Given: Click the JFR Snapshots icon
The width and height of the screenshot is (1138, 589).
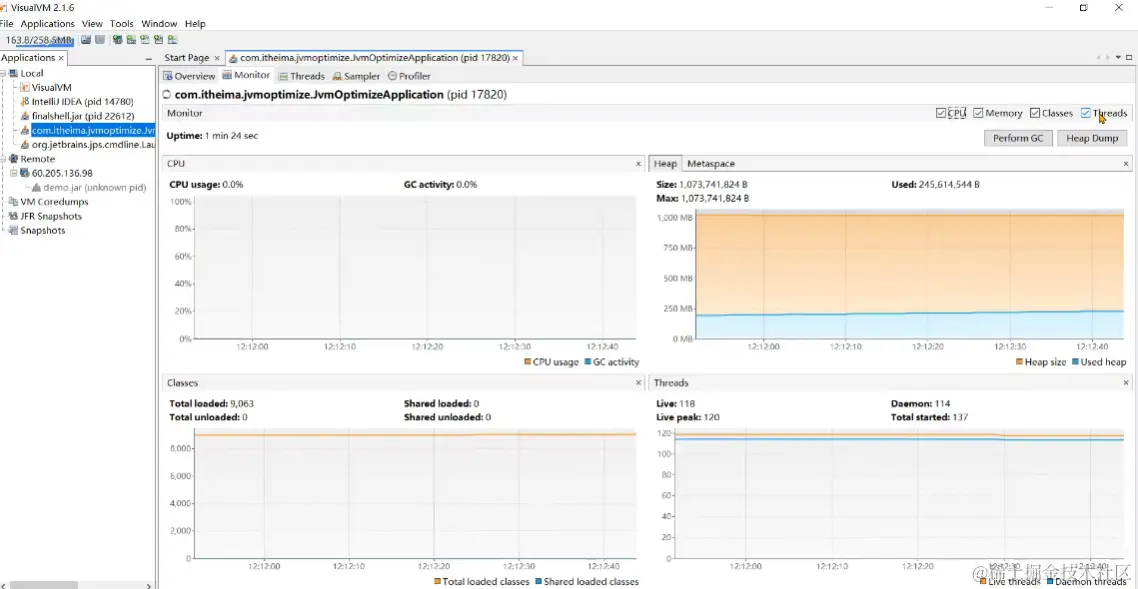Looking at the screenshot, I should [x=14, y=216].
